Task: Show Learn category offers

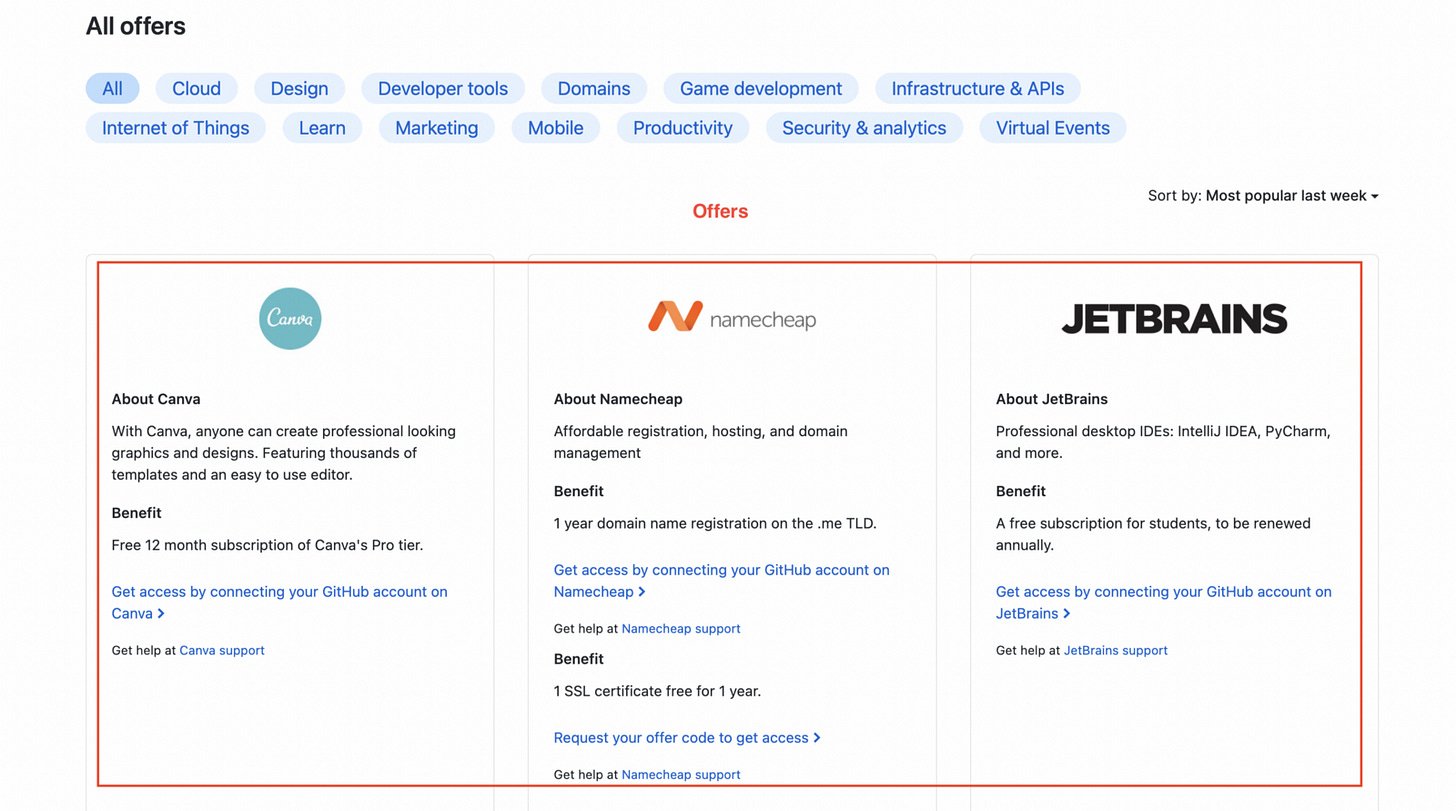Action: click(322, 128)
